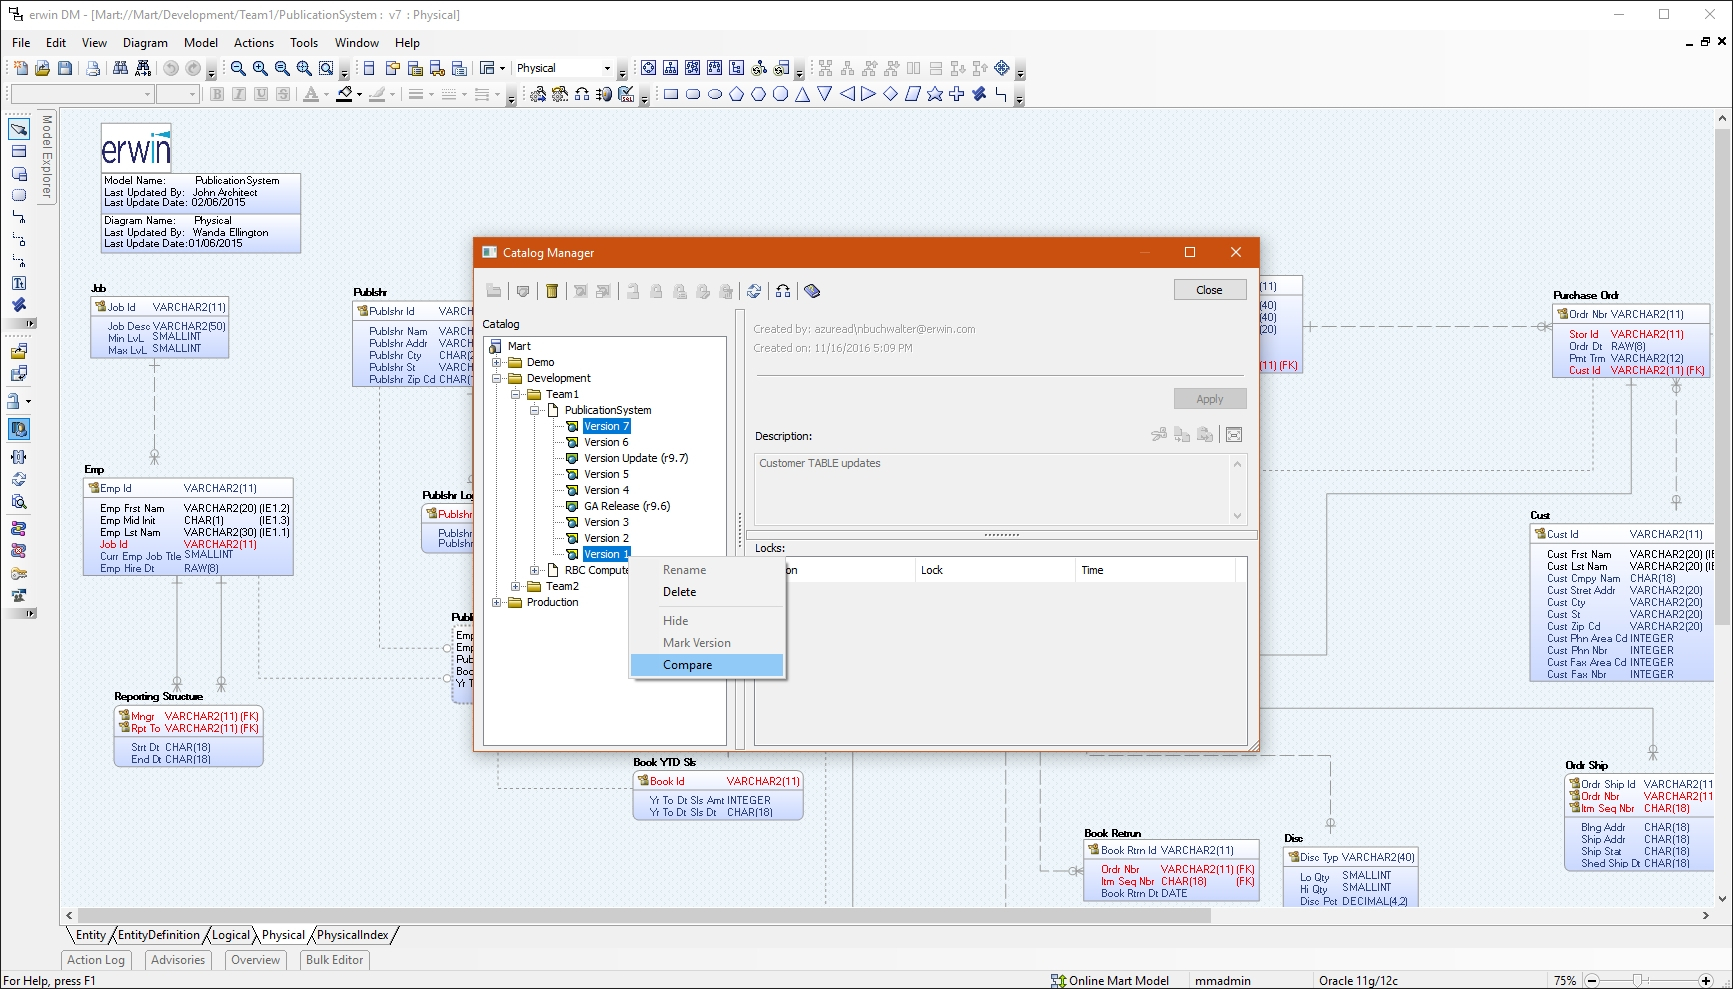Switch to the EntityDefinition diagram tab
This screenshot has width=1733, height=989.
159,935
